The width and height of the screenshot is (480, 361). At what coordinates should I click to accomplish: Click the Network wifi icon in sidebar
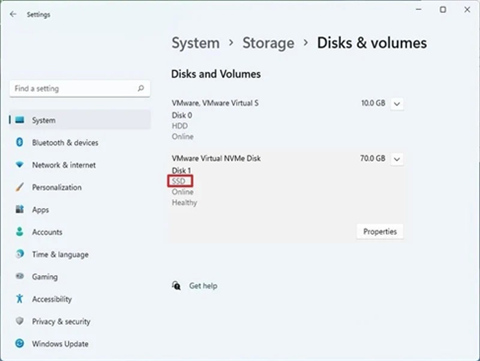click(20, 165)
